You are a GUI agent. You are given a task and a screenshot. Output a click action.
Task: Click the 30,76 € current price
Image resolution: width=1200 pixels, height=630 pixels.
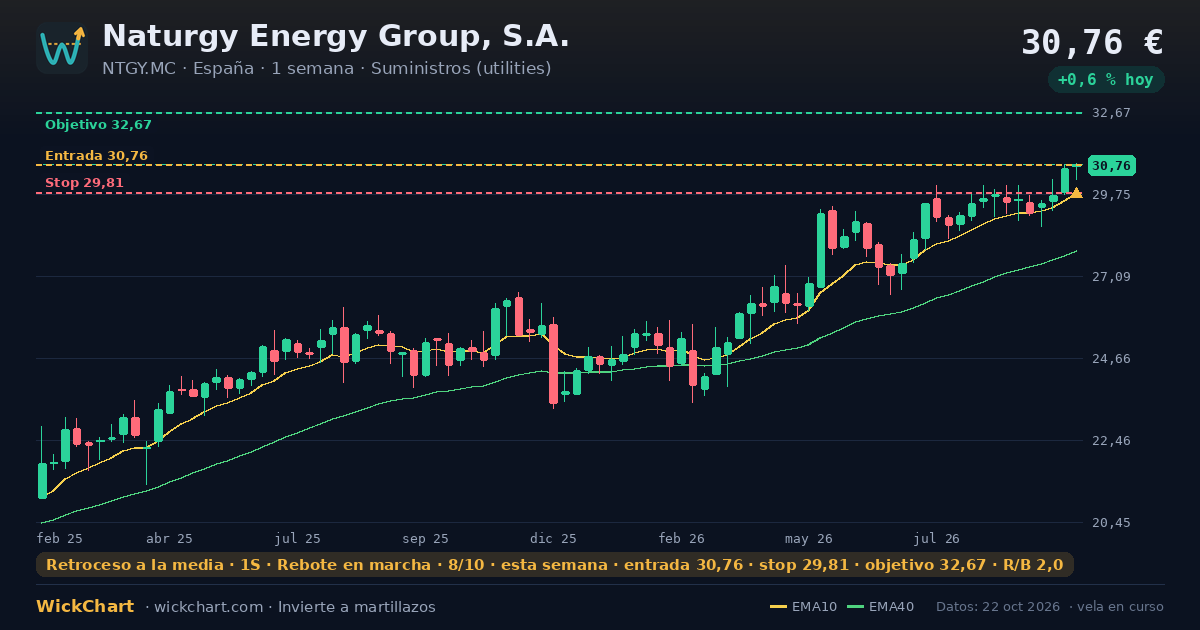(1092, 42)
